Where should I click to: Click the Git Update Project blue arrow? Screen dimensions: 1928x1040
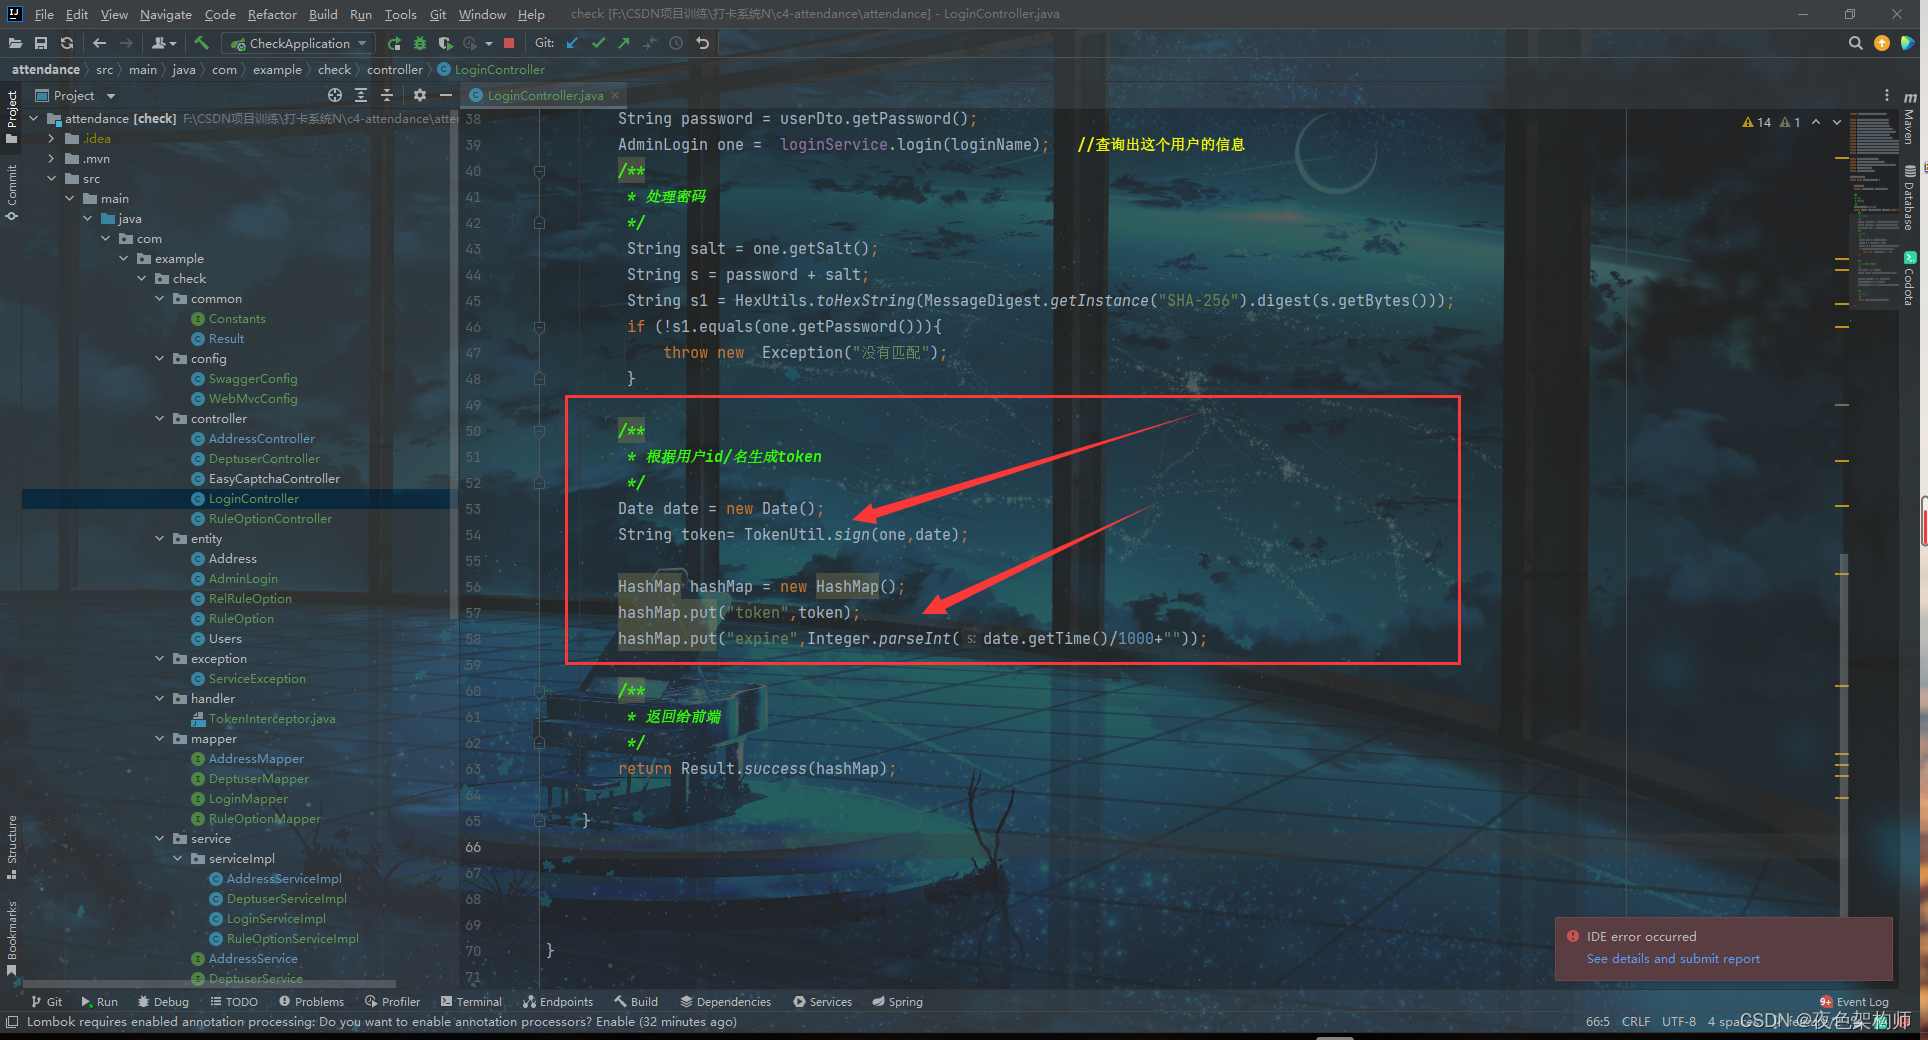pyautogui.click(x=572, y=43)
